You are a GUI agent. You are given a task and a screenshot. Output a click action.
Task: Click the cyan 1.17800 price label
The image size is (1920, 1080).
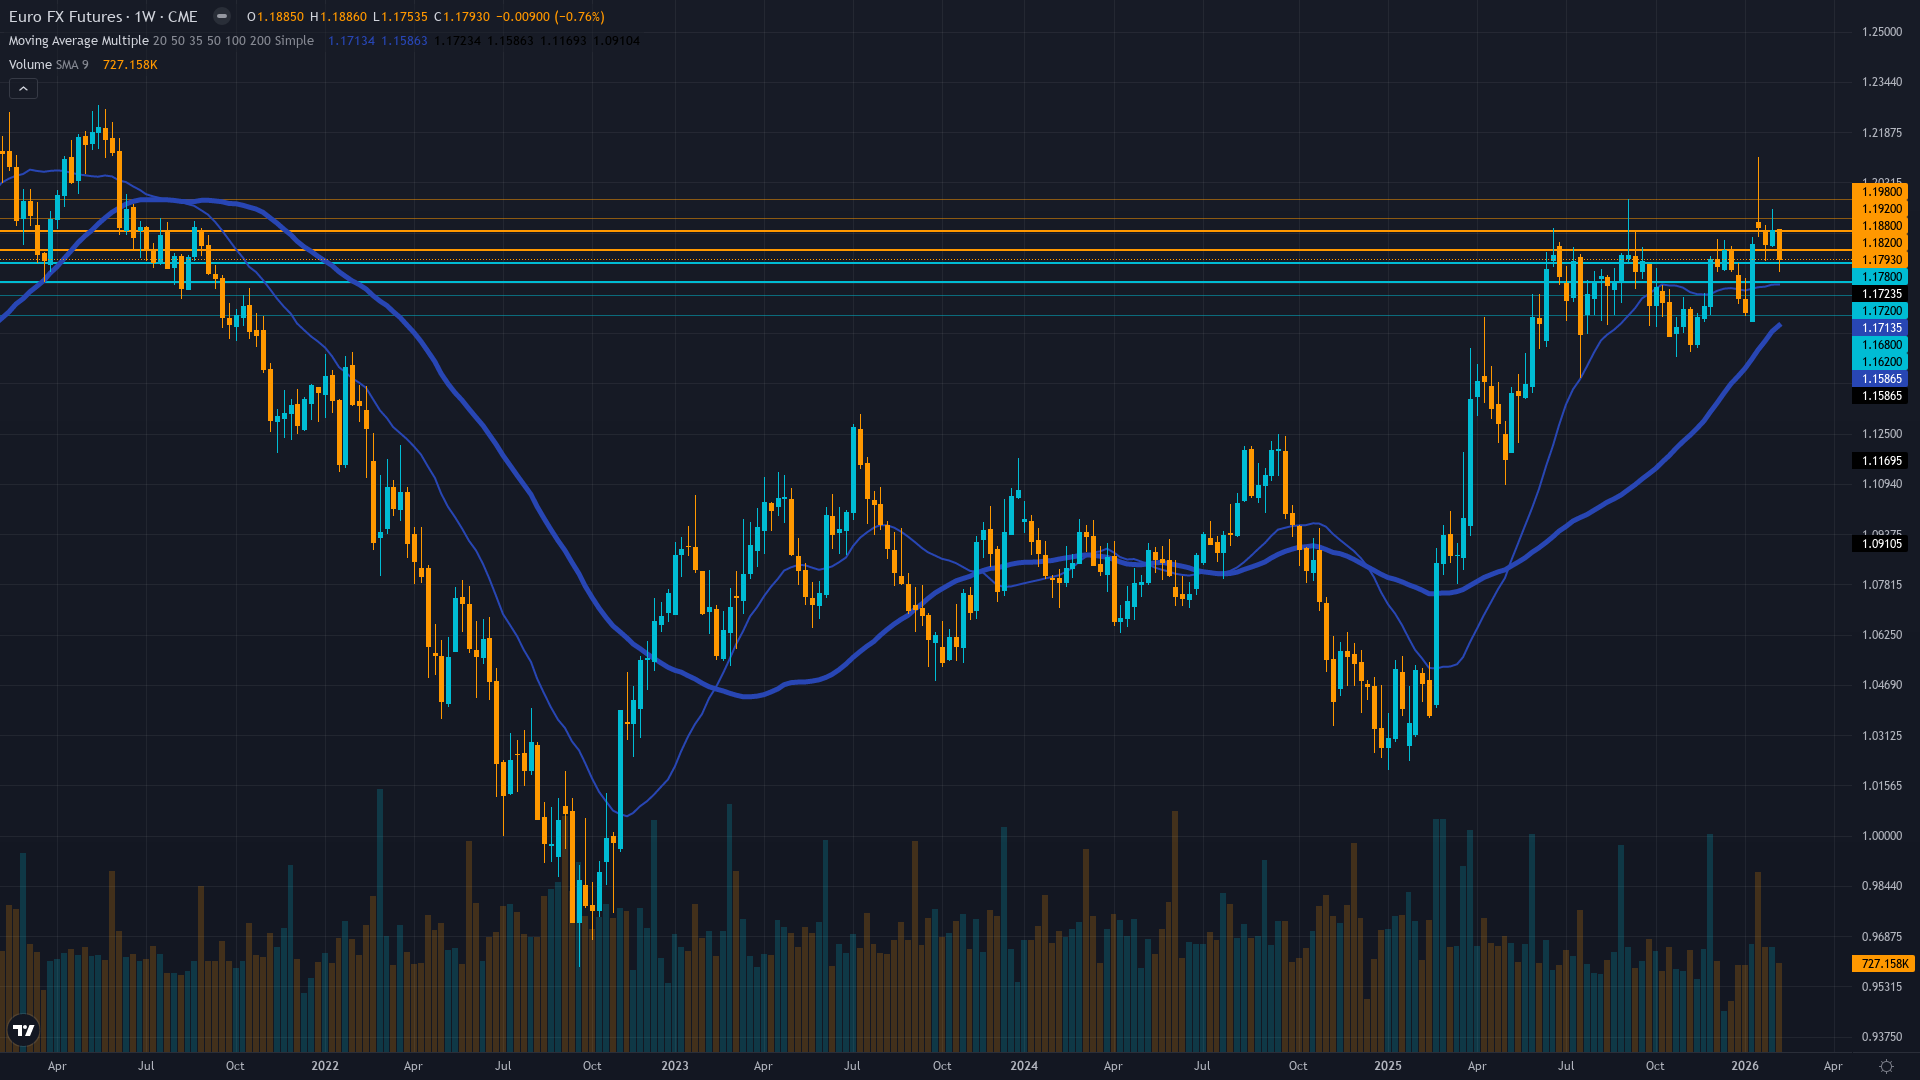coord(1880,277)
